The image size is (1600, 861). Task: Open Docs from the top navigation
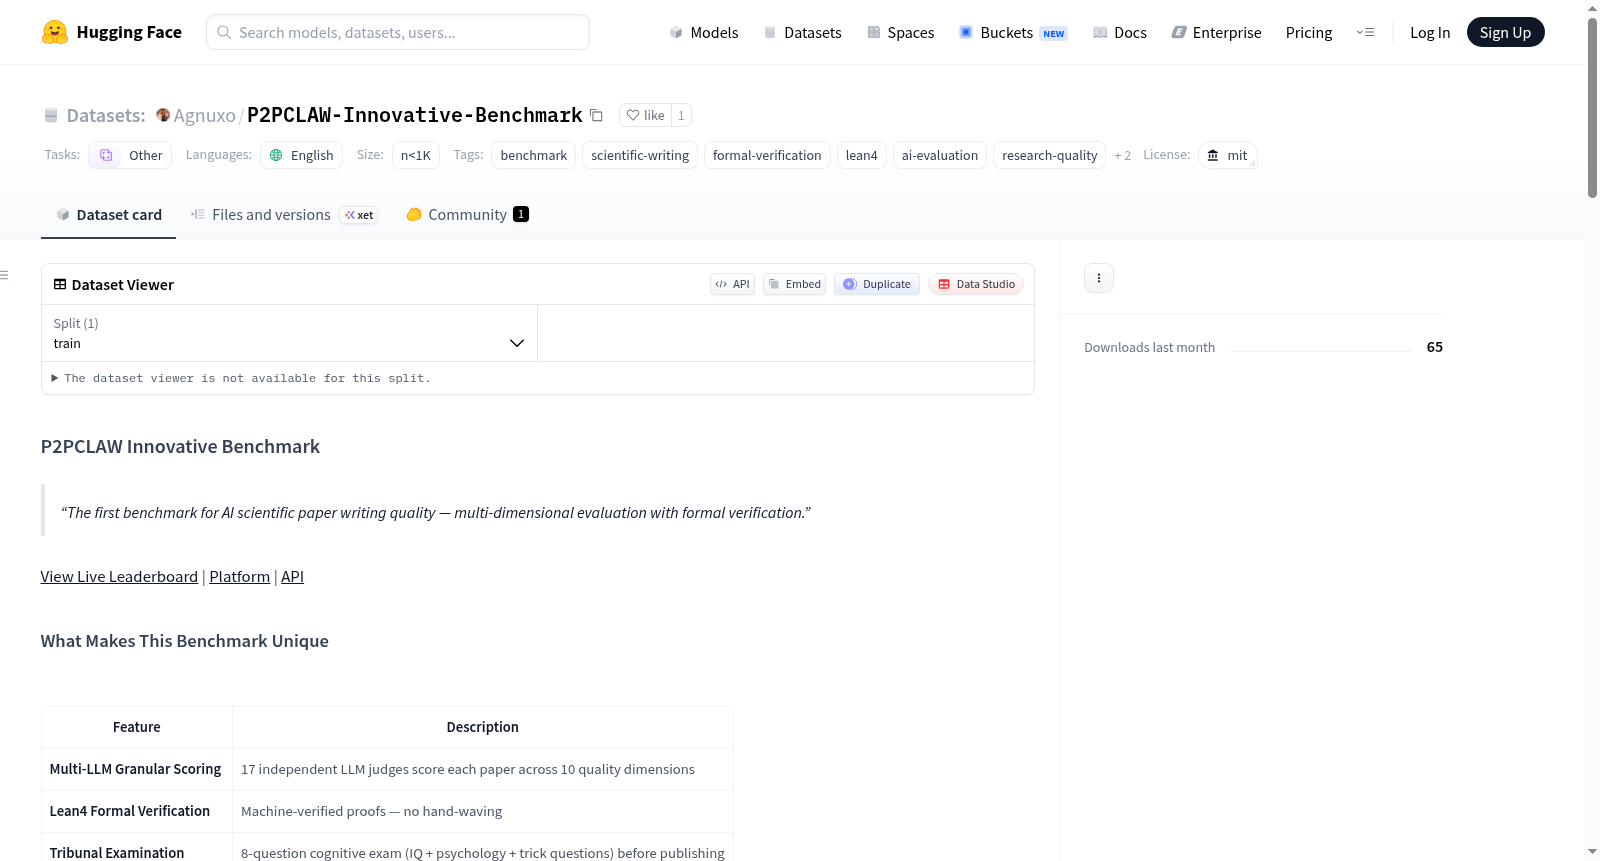coord(1119,32)
